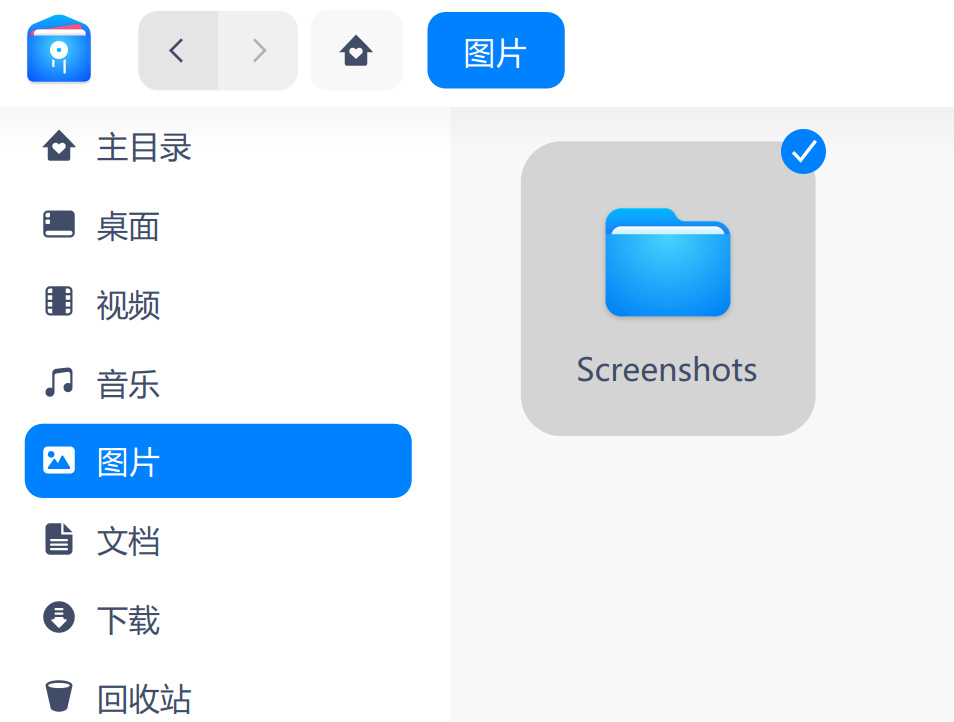The height and width of the screenshot is (722, 954).
Task: Click the 主目录 house icon in sidebar
Action: click(59, 147)
